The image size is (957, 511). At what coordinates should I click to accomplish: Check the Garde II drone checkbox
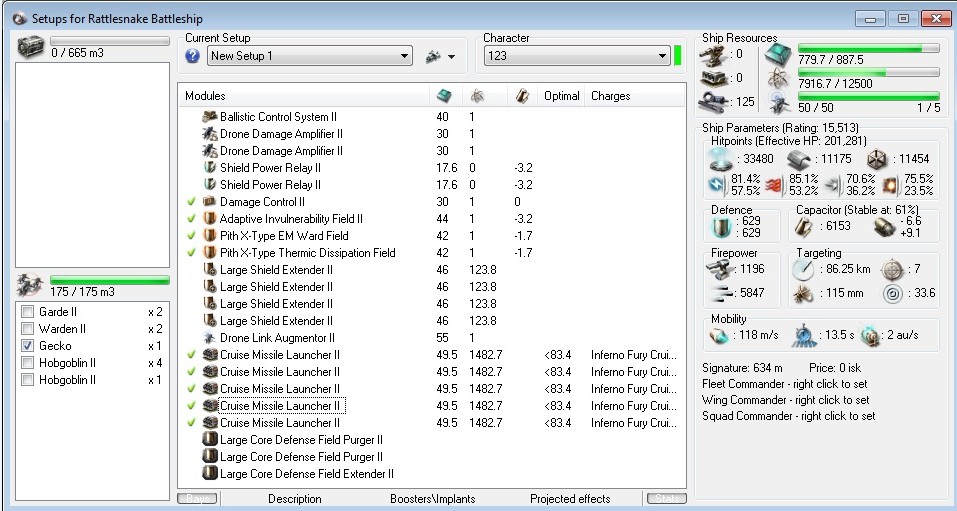click(27, 312)
